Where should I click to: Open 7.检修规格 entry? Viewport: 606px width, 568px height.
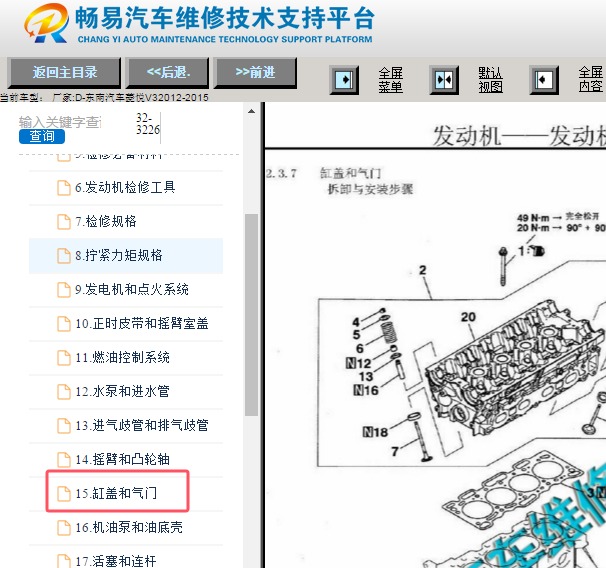pyautogui.click(x=126, y=221)
